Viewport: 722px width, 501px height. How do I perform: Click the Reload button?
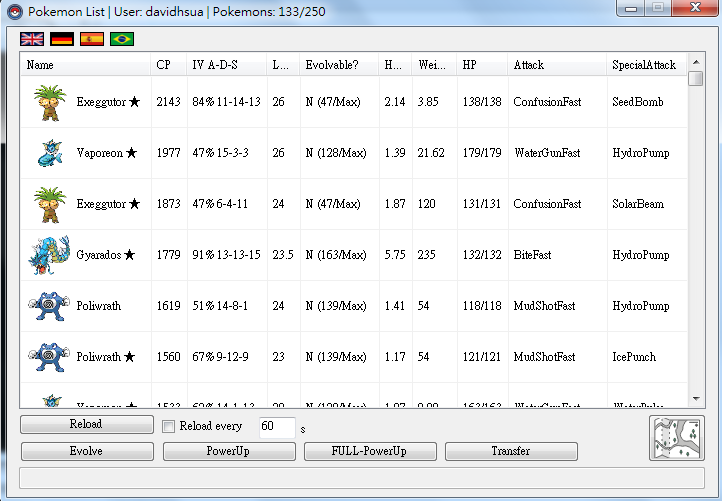[x=87, y=424]
